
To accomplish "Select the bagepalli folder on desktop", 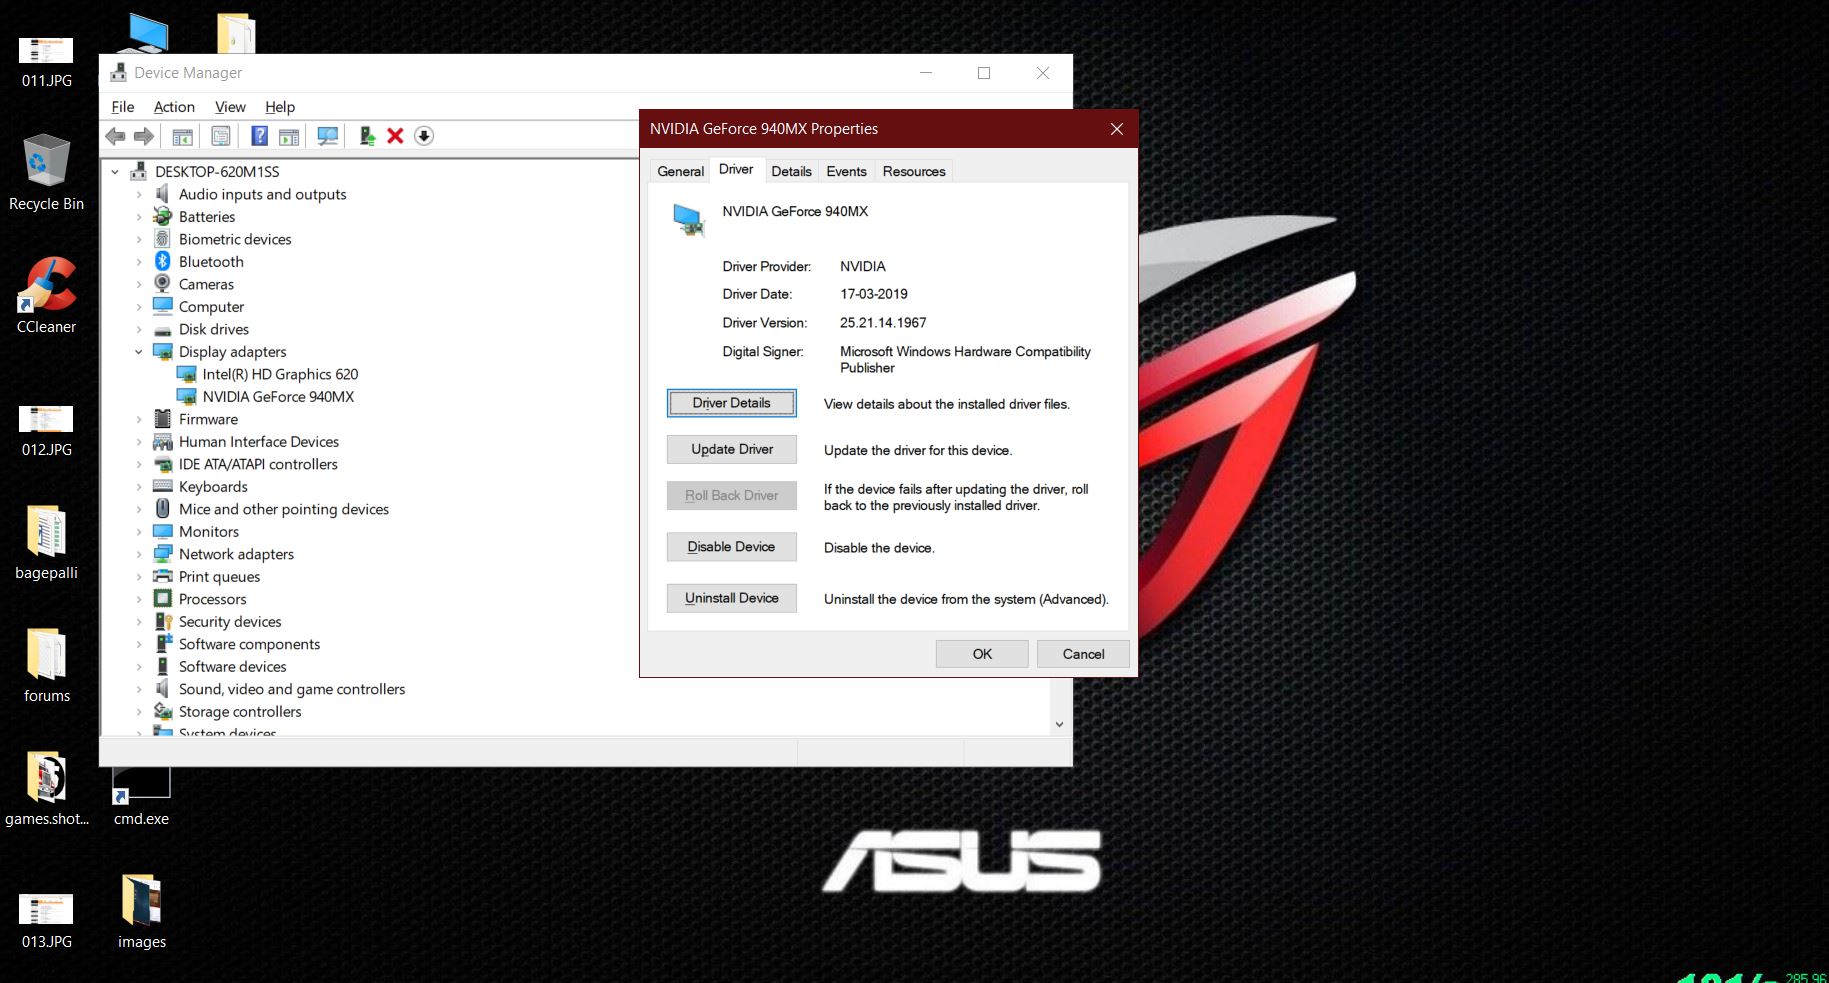I will tap(46, 542).
